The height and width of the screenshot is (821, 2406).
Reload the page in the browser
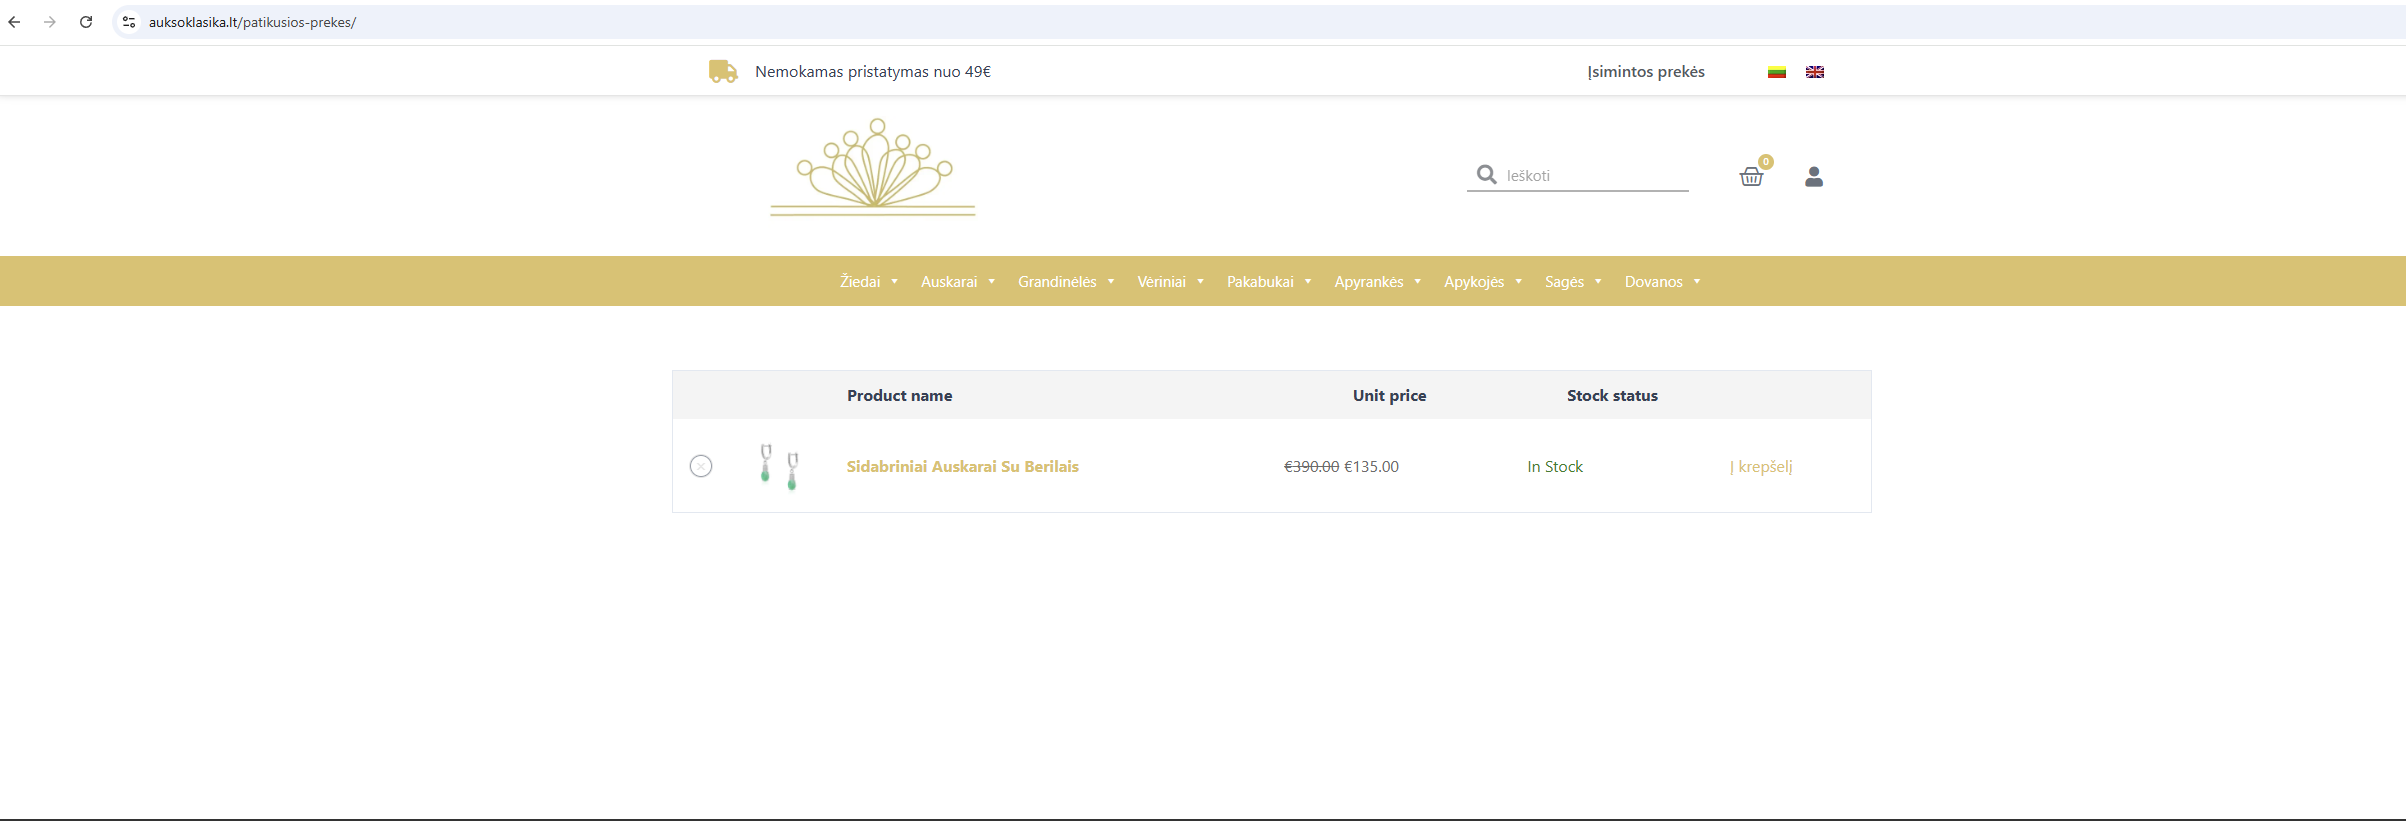(x=86, y=22)
